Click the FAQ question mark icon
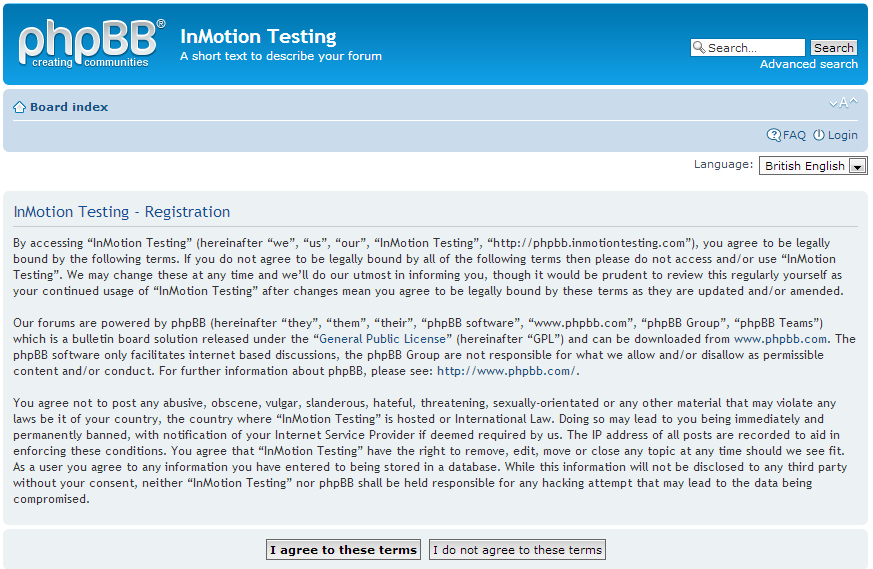 pos(773,135)
